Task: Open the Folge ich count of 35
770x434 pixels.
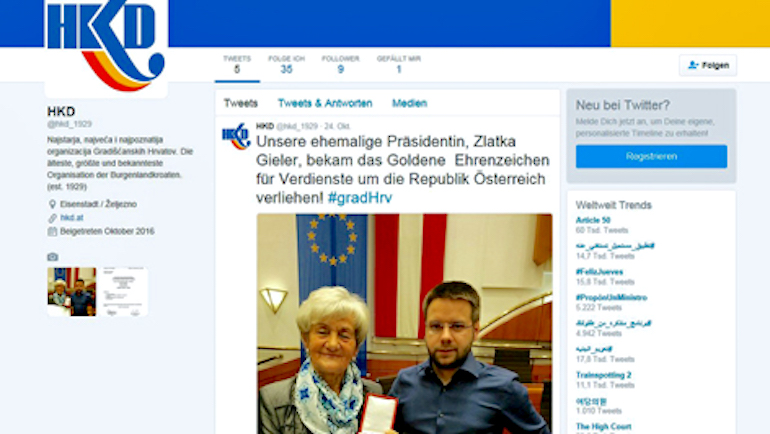Action: [x=286, y=65]
